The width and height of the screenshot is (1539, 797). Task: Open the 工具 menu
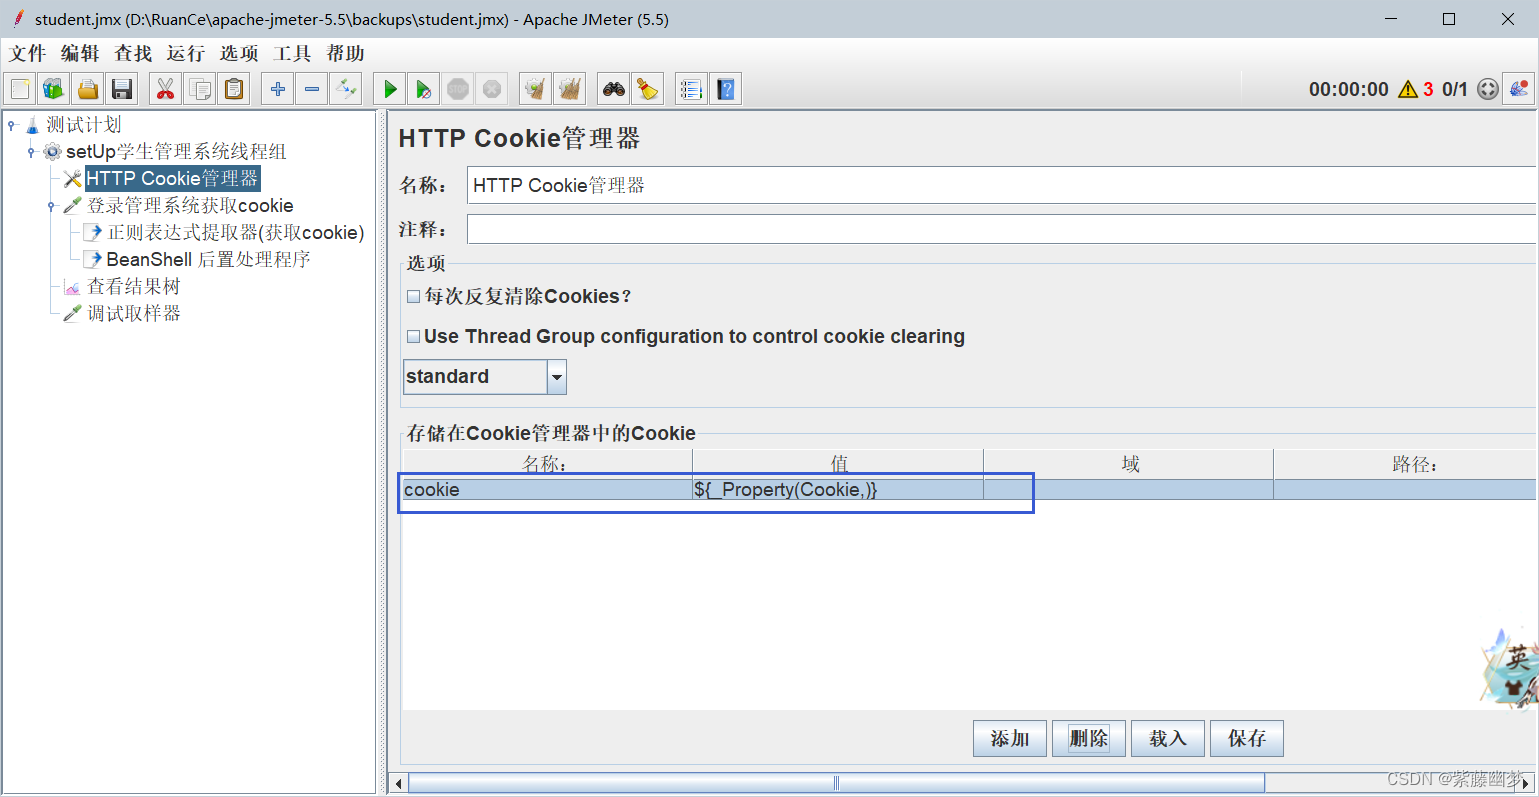coord(292,54)
